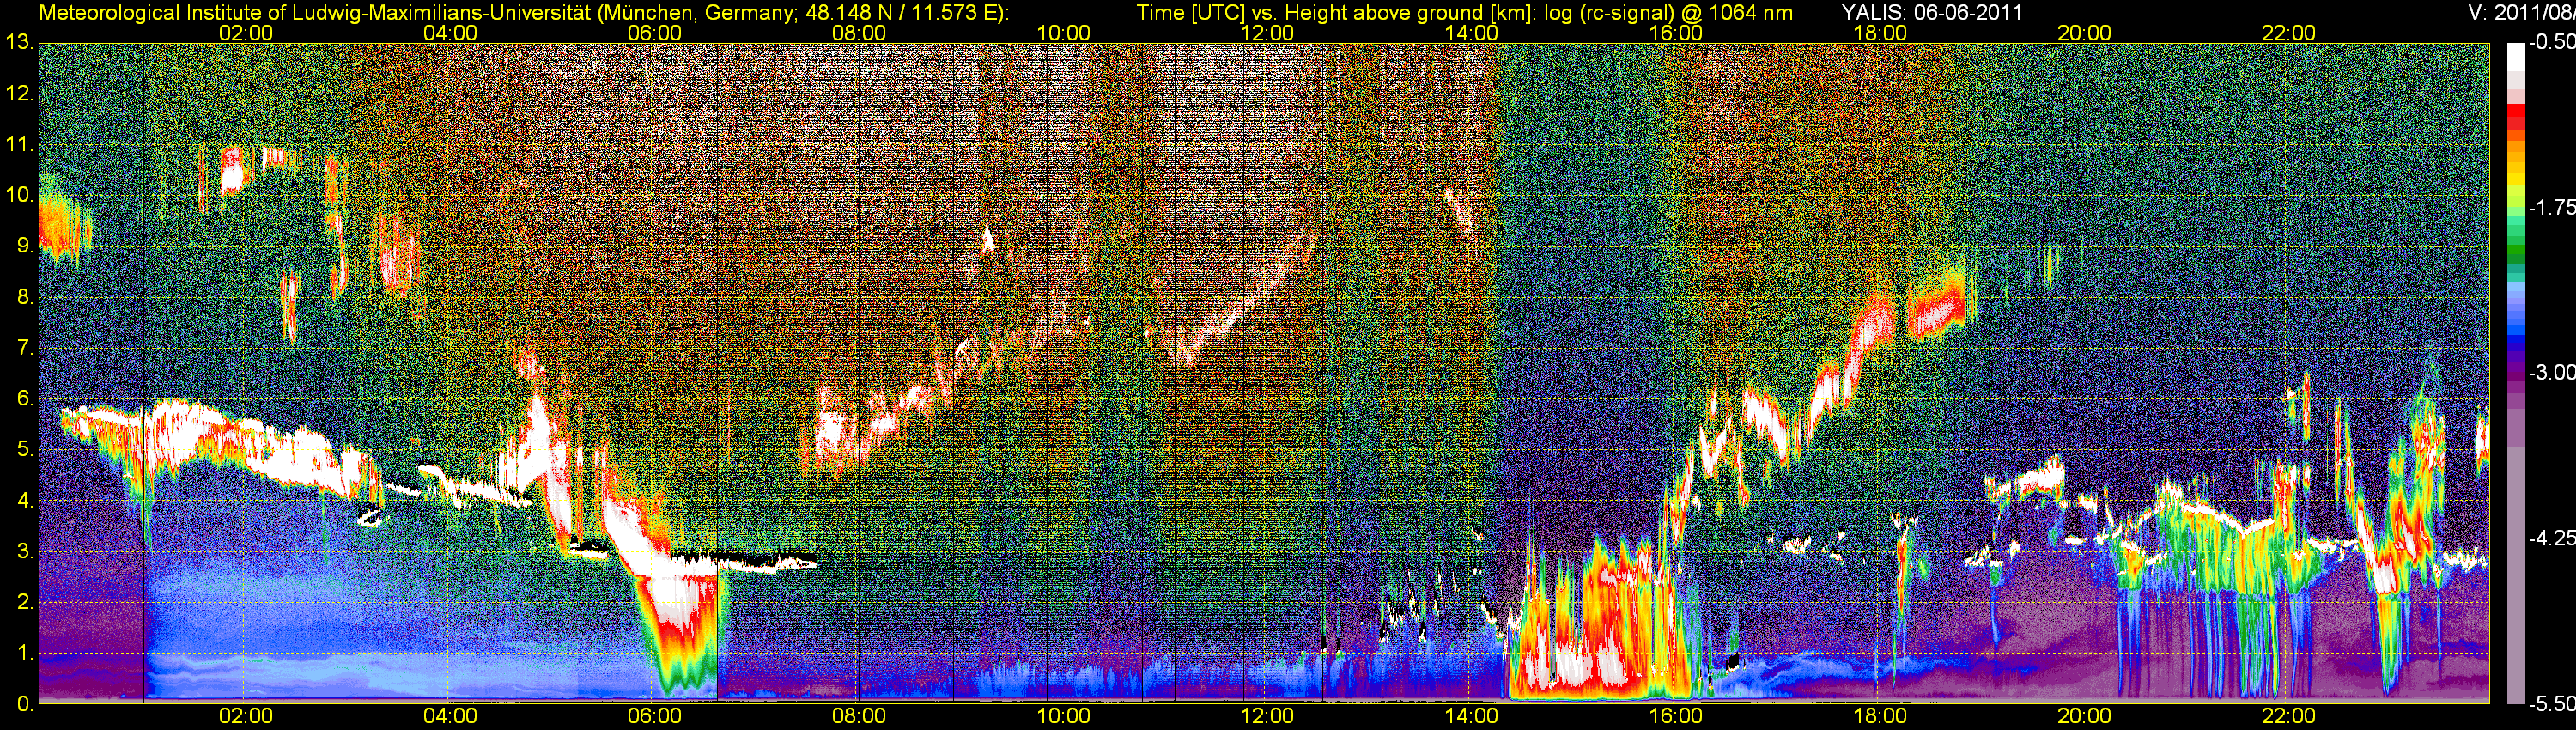
Task: Click the green band of the color scale
Action: pyautogui.click(x=2515, y=250)
